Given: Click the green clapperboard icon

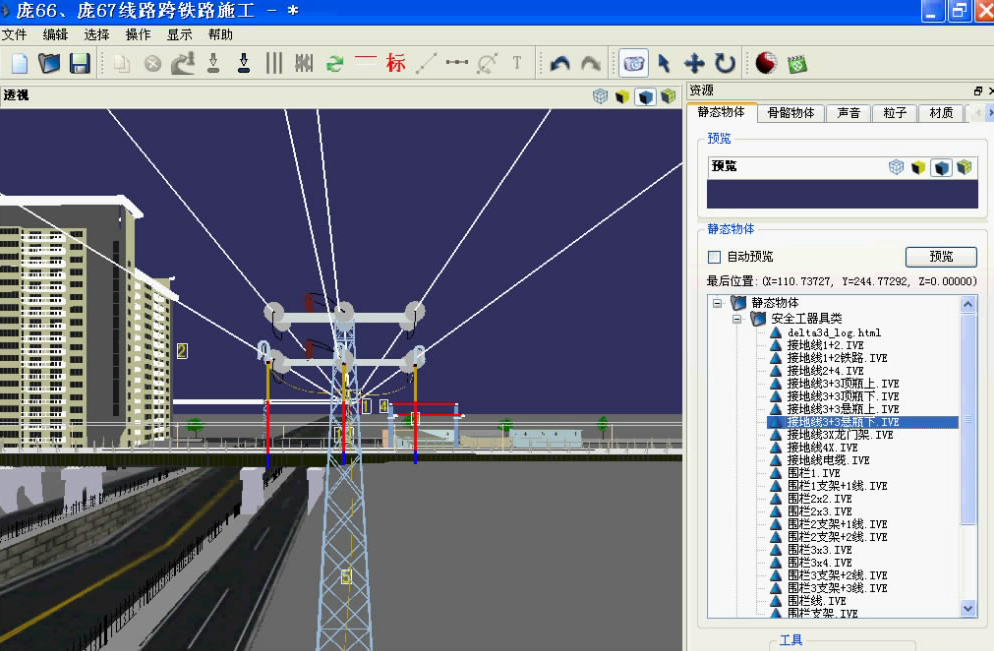Looking at the screenshot, I should 797,64.
